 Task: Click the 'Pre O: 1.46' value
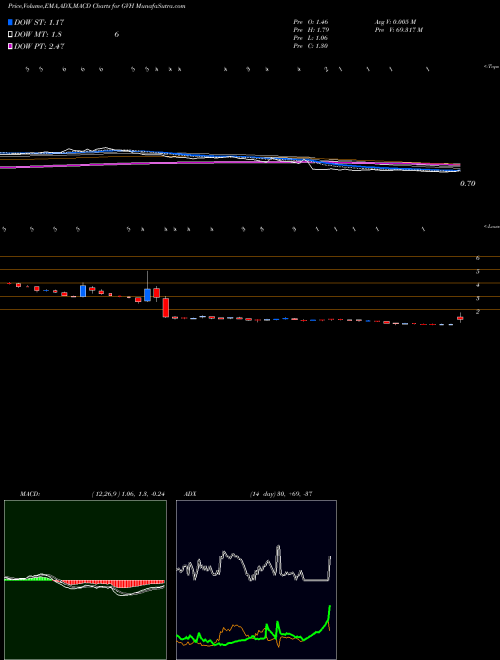pos(311,22)
